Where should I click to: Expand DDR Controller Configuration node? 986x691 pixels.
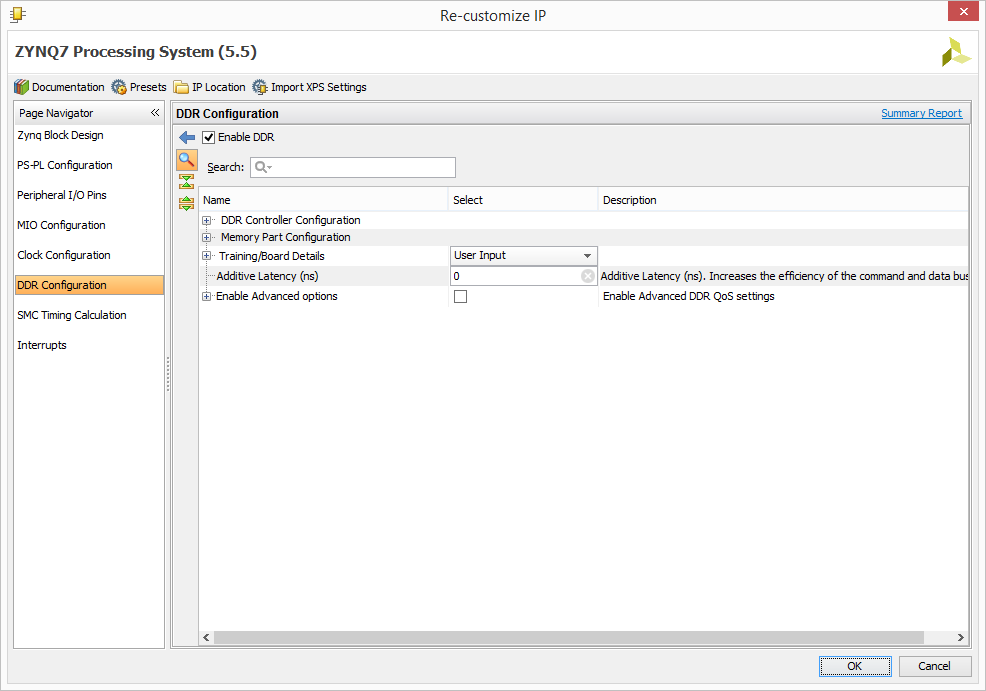pos(206,221)
